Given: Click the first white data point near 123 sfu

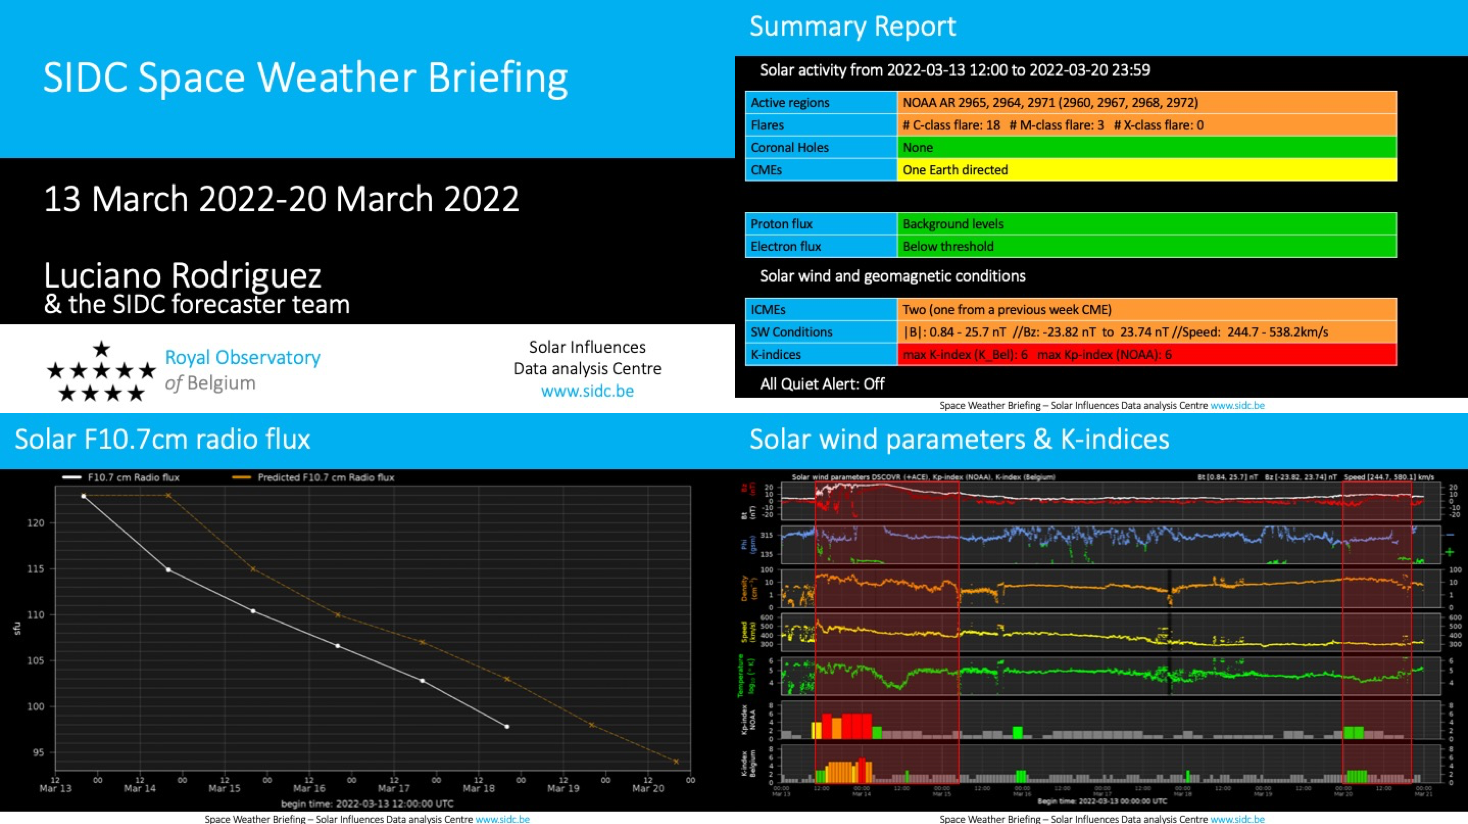Looking at the screenshot, I should [84, 496].
